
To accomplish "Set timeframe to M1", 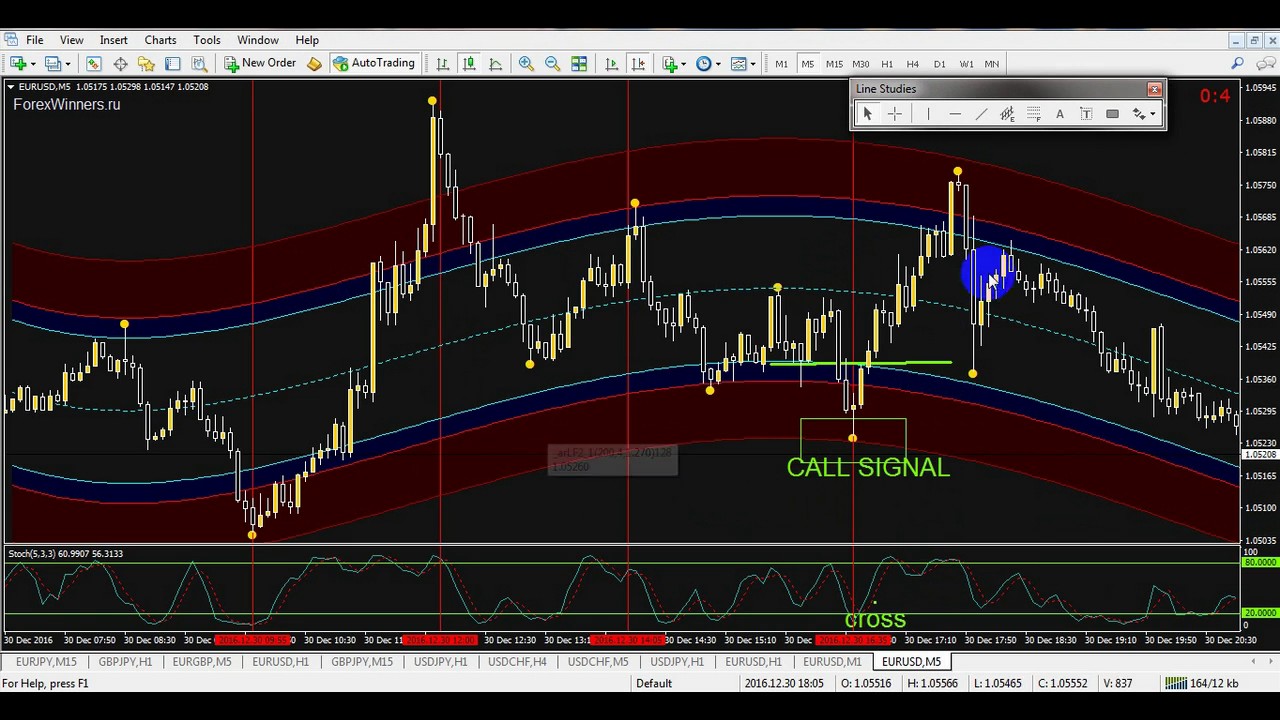I will click(x=781, y=64).
